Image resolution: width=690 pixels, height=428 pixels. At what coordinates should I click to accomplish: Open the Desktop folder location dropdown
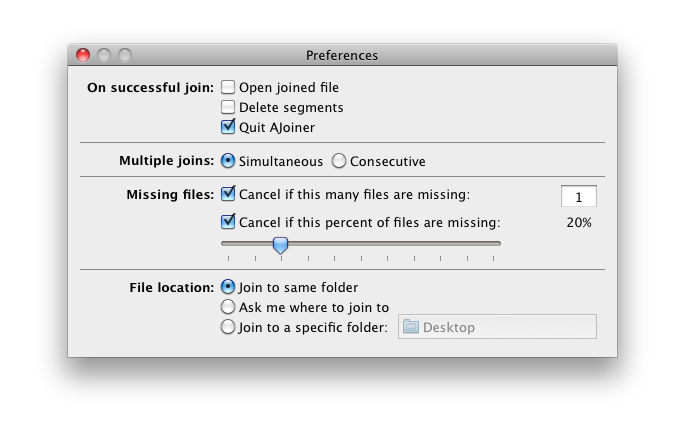(497, 327)
